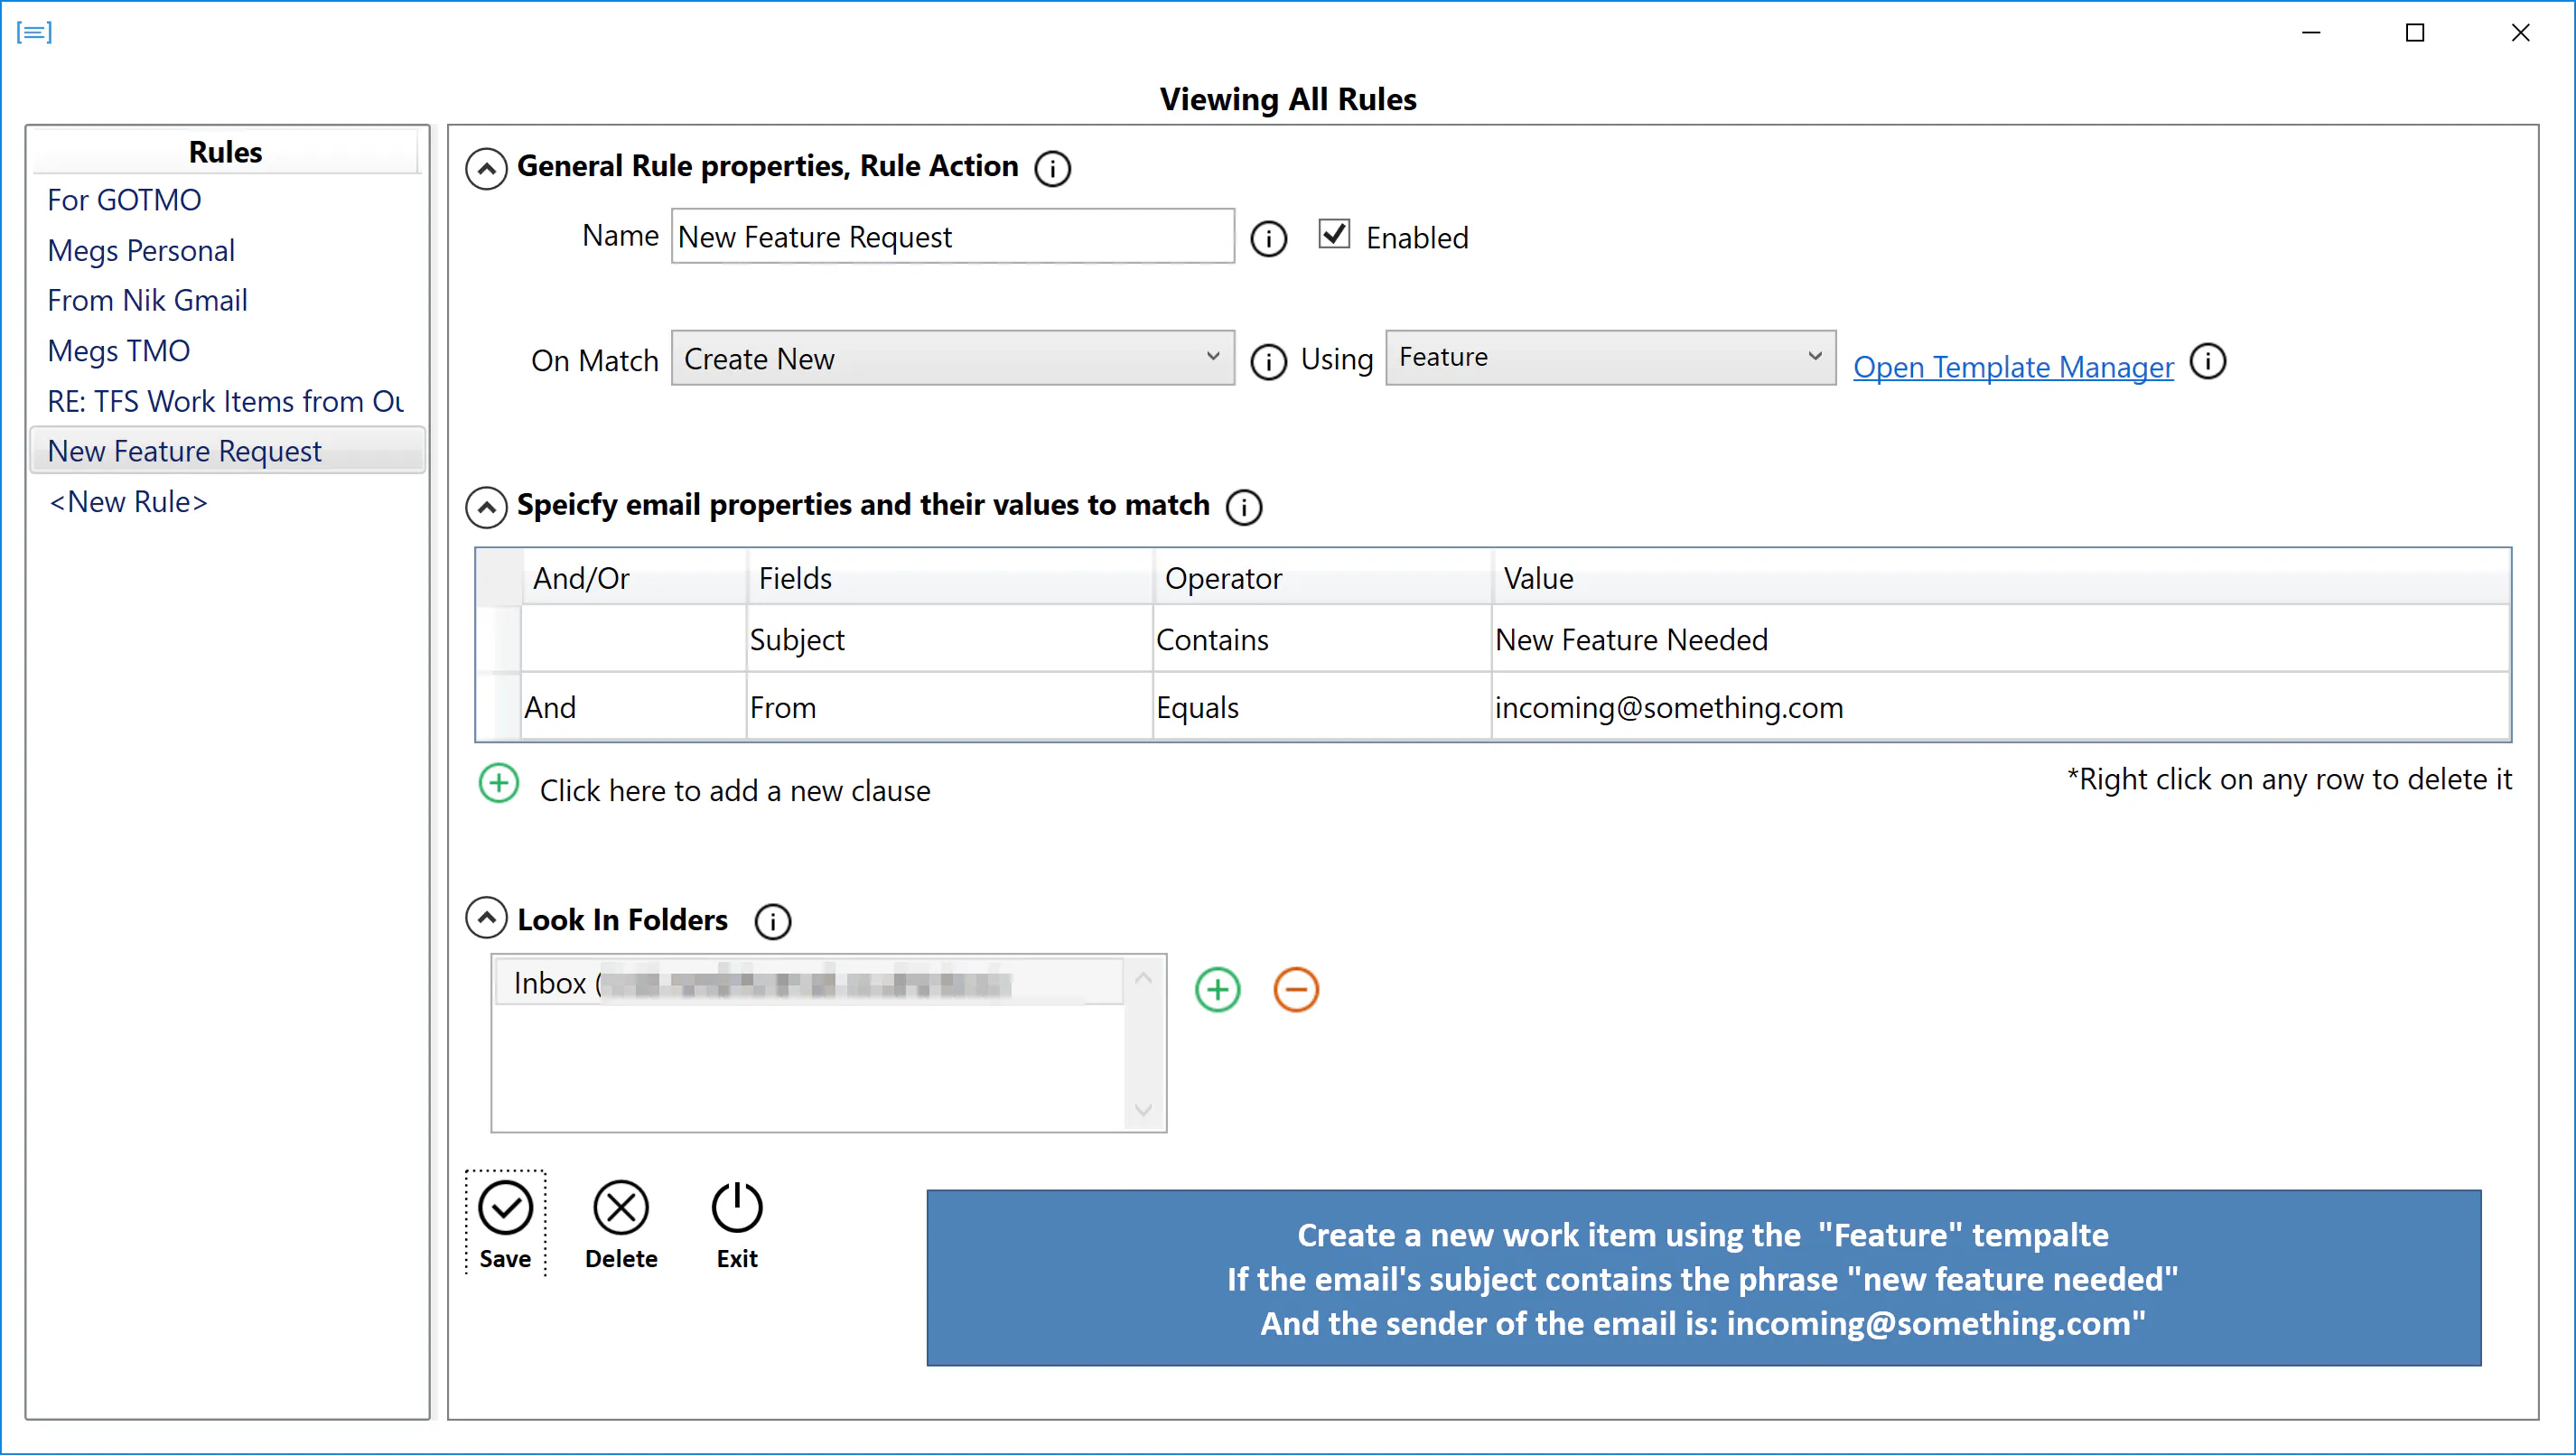Click the Fields column header
The height and width of the screenshot is (1455, 2576).
click(x=948, y=578)
